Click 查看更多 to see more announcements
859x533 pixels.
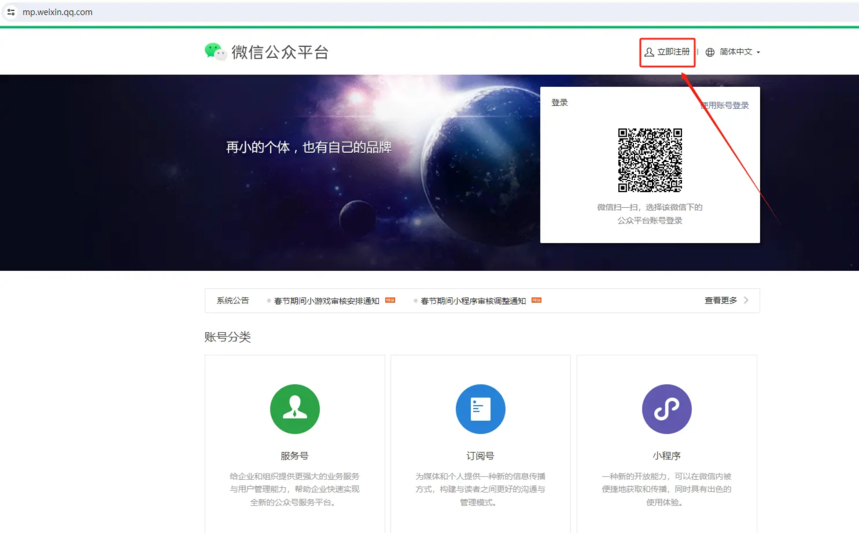(720, 300)
